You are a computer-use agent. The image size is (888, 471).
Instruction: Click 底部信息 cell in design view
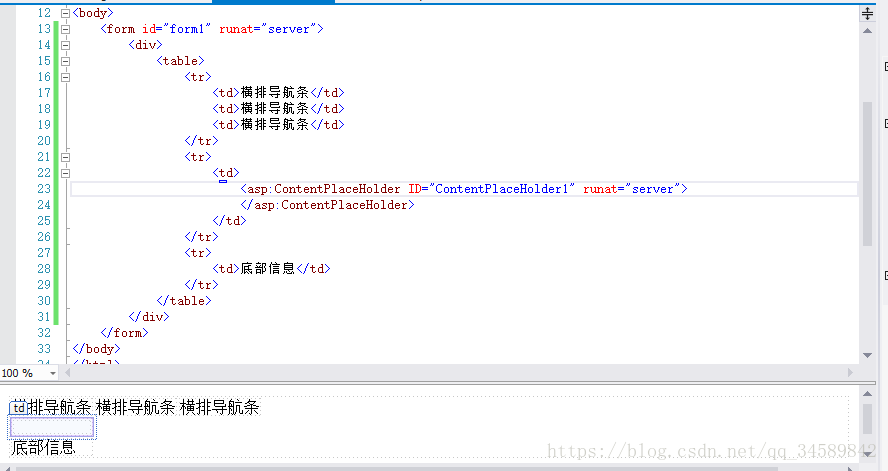[x=44, y=448]
